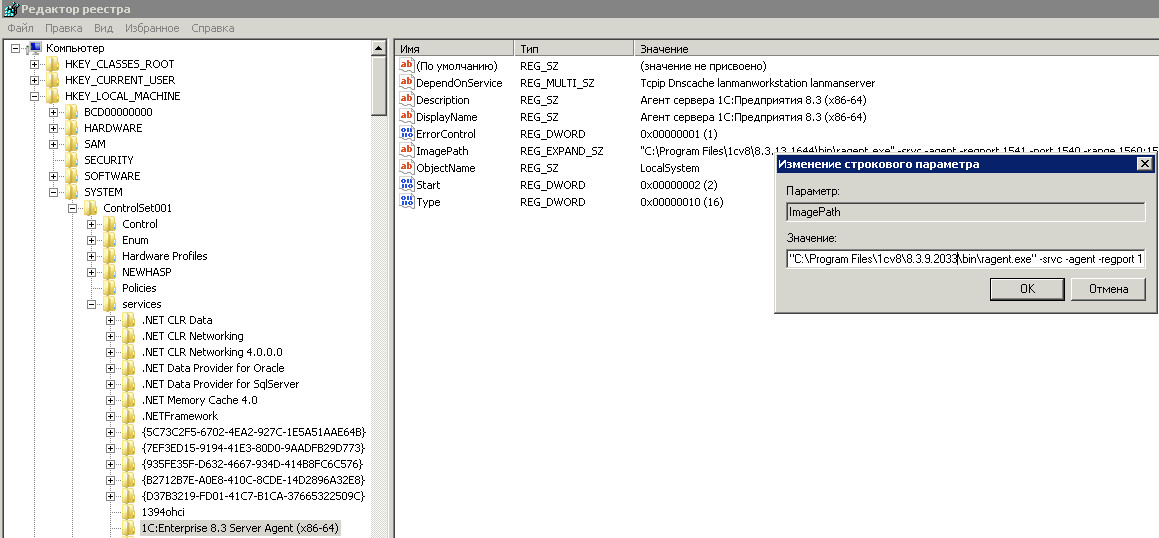Collapse the services key
This screenshot has width=1159, height=538.
[x=91, y=304]
